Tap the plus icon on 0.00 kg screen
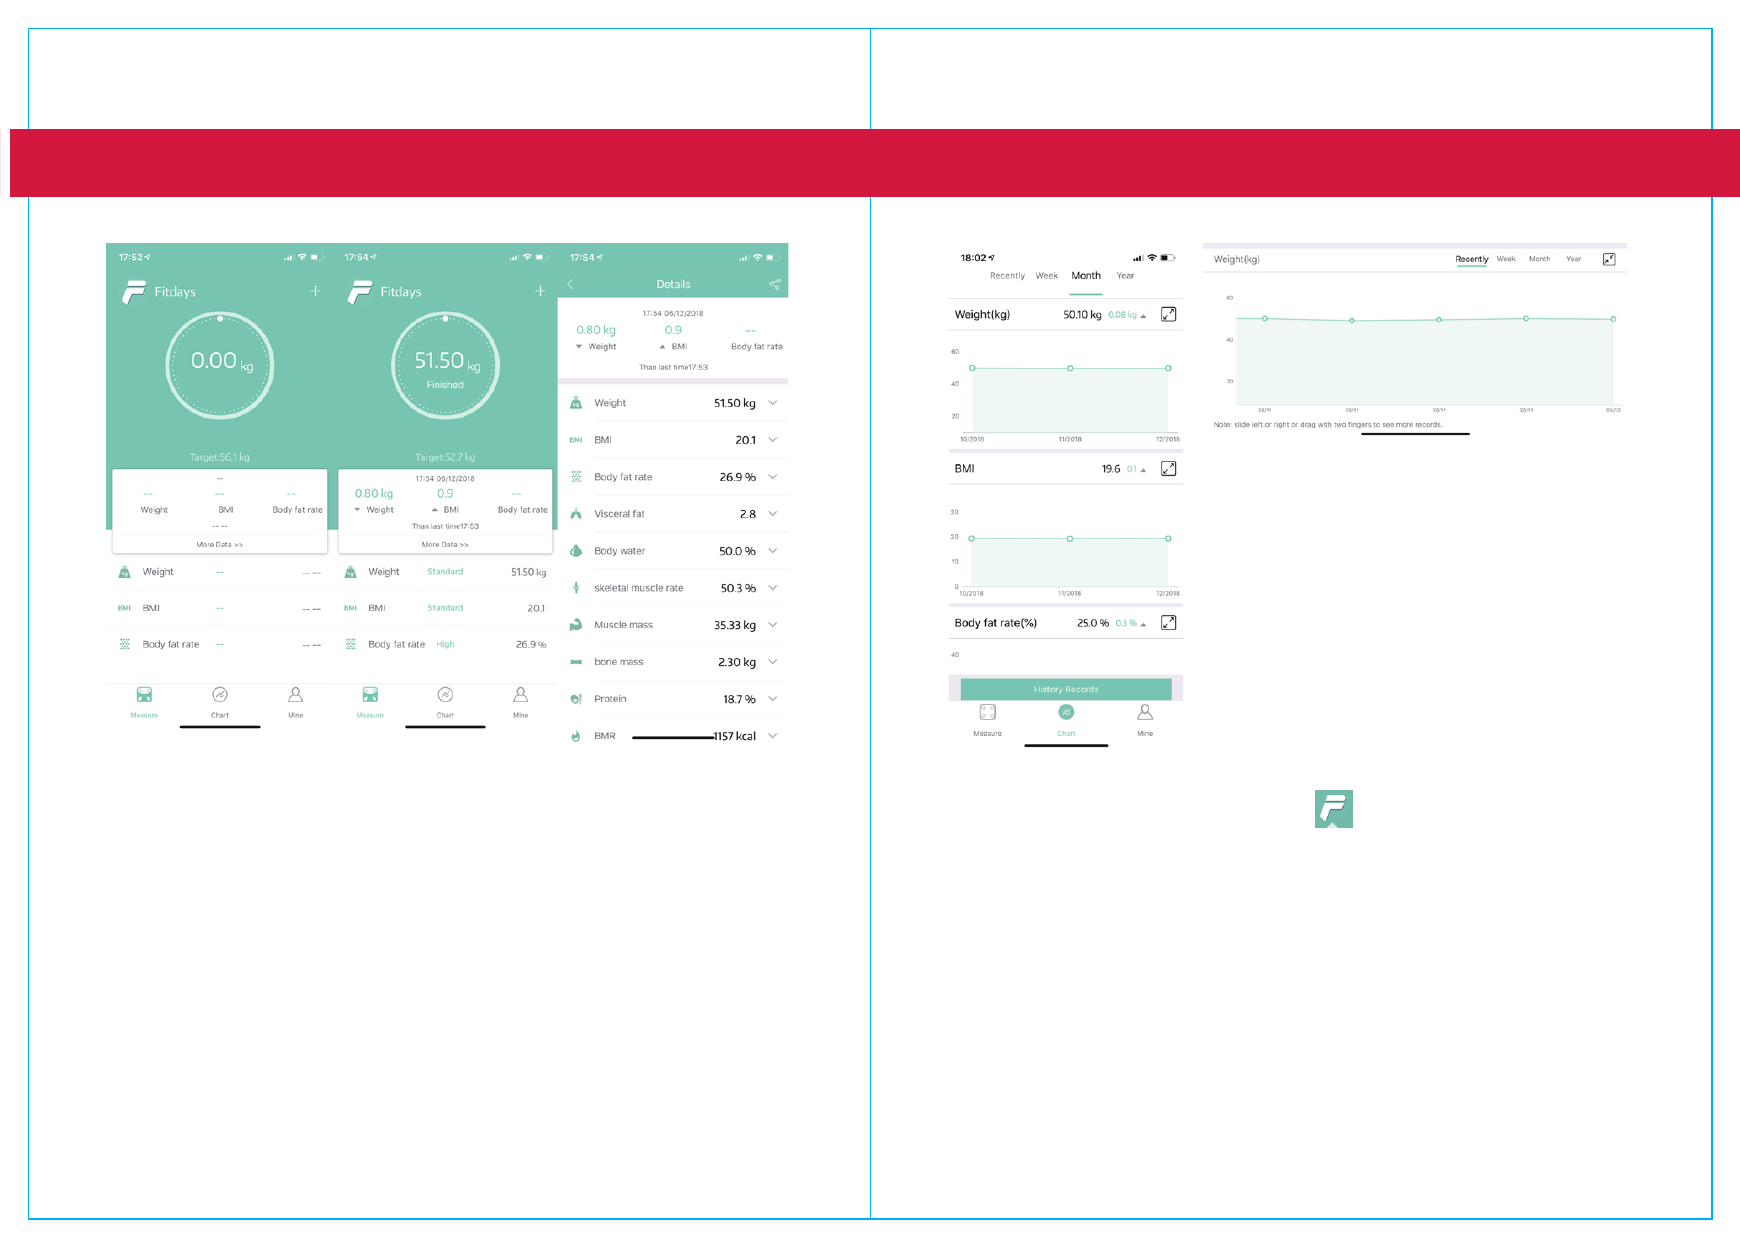The image size is (1740, 1247). click(x=315, y=291)
